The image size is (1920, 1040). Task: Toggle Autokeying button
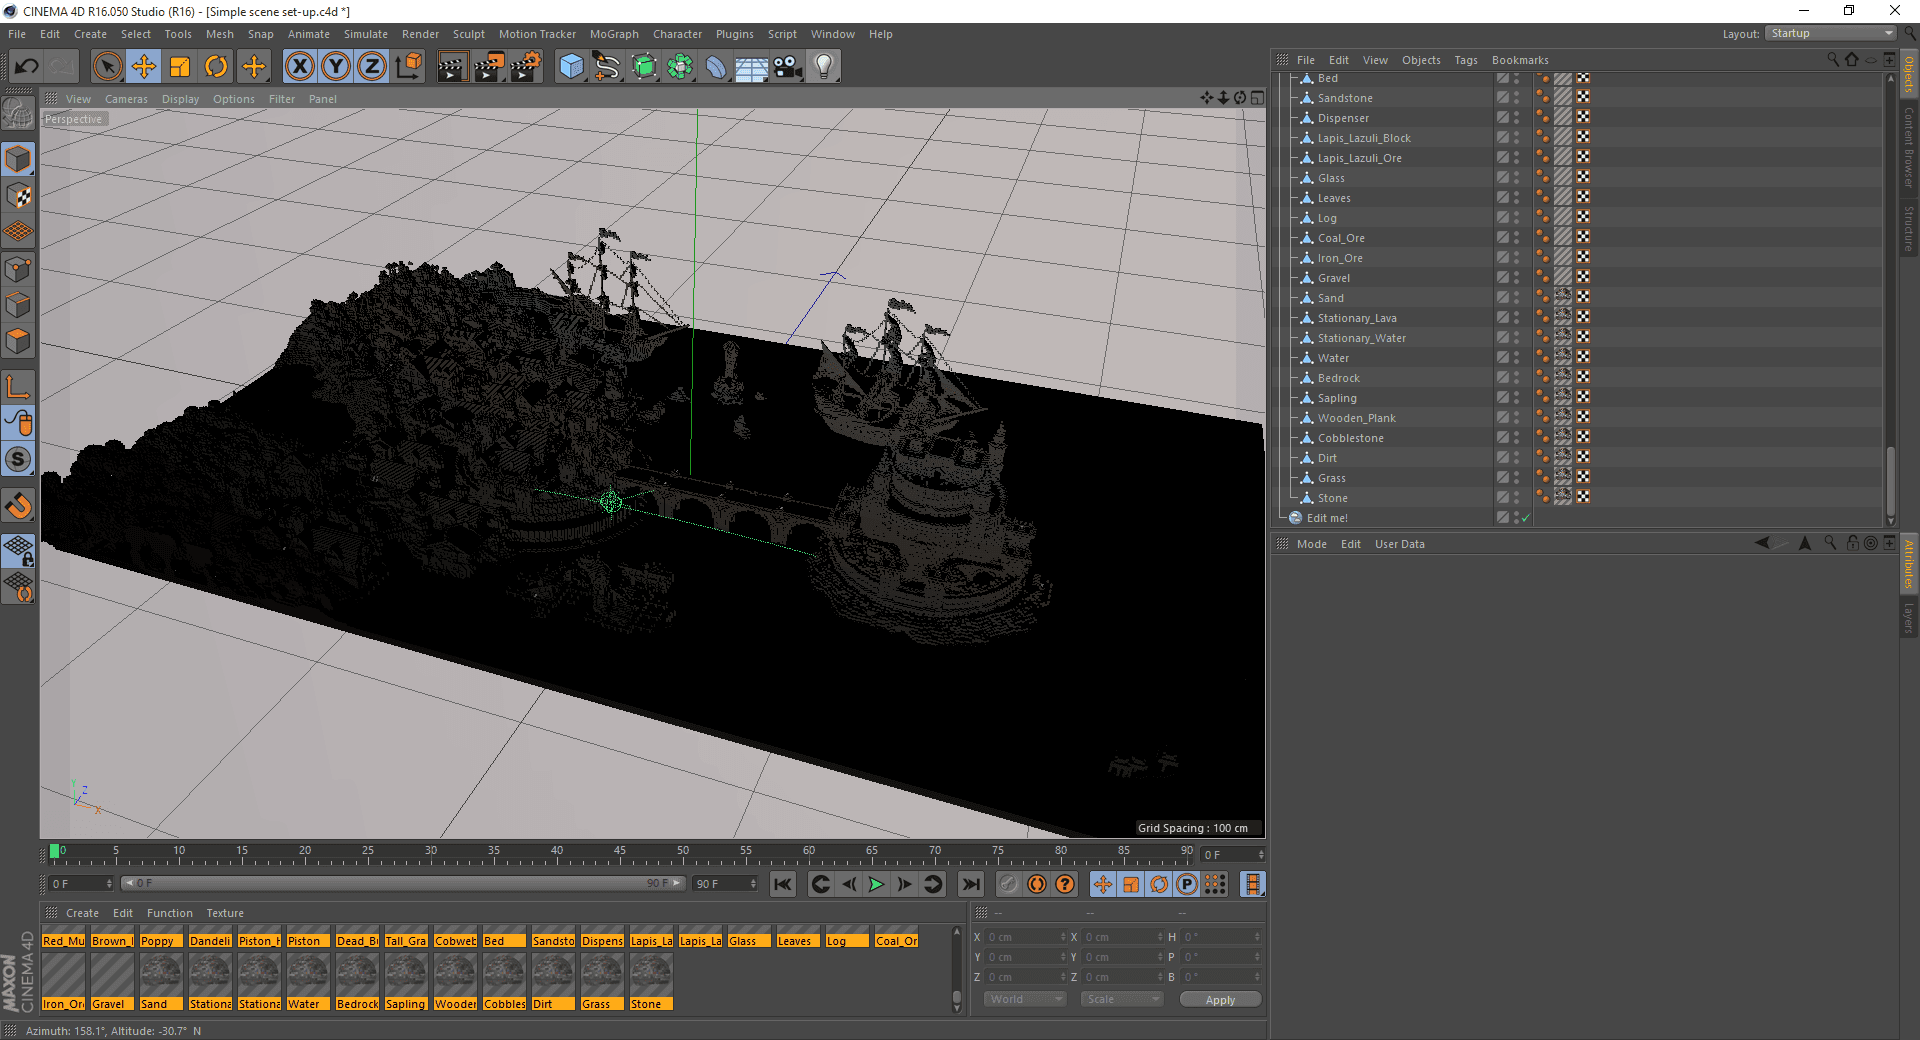point(1037,884)
